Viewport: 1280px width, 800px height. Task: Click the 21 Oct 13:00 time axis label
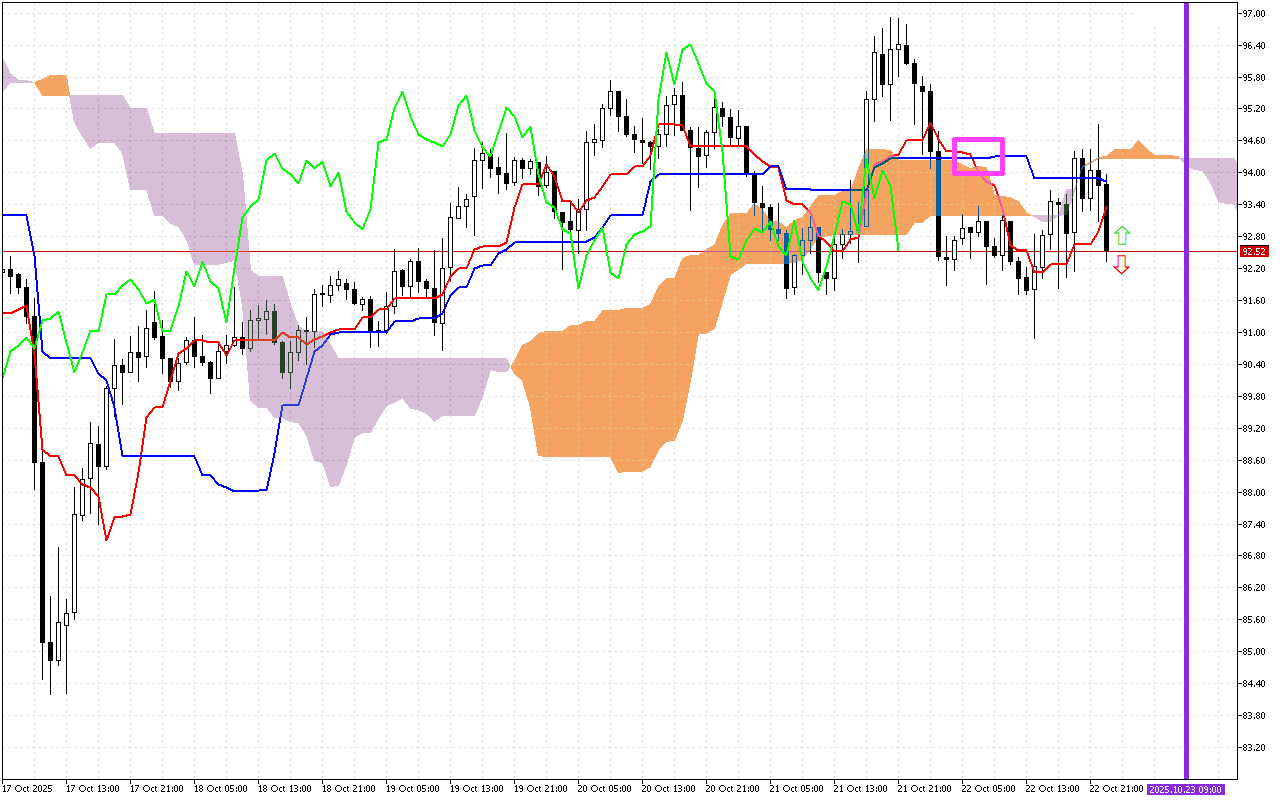pos(859,789)
